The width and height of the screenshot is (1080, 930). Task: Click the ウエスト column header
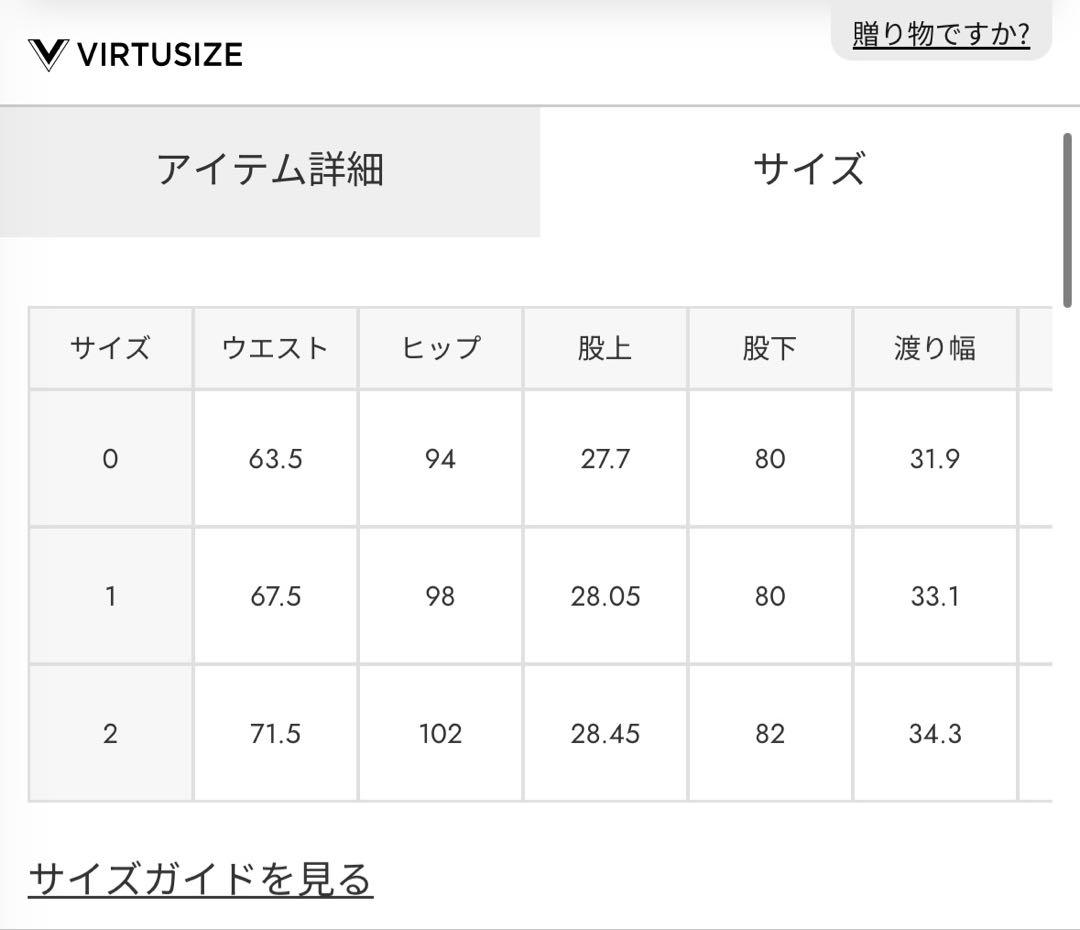[276, 349]
